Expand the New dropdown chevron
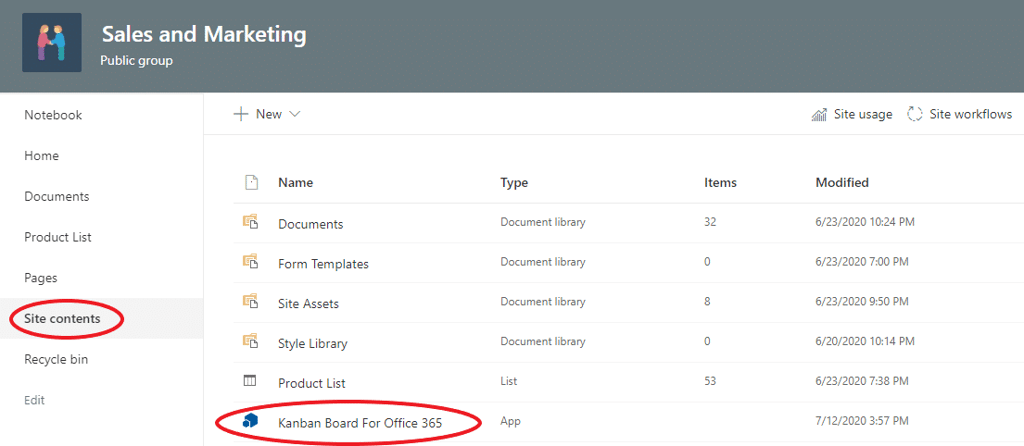 click(294, 114)
